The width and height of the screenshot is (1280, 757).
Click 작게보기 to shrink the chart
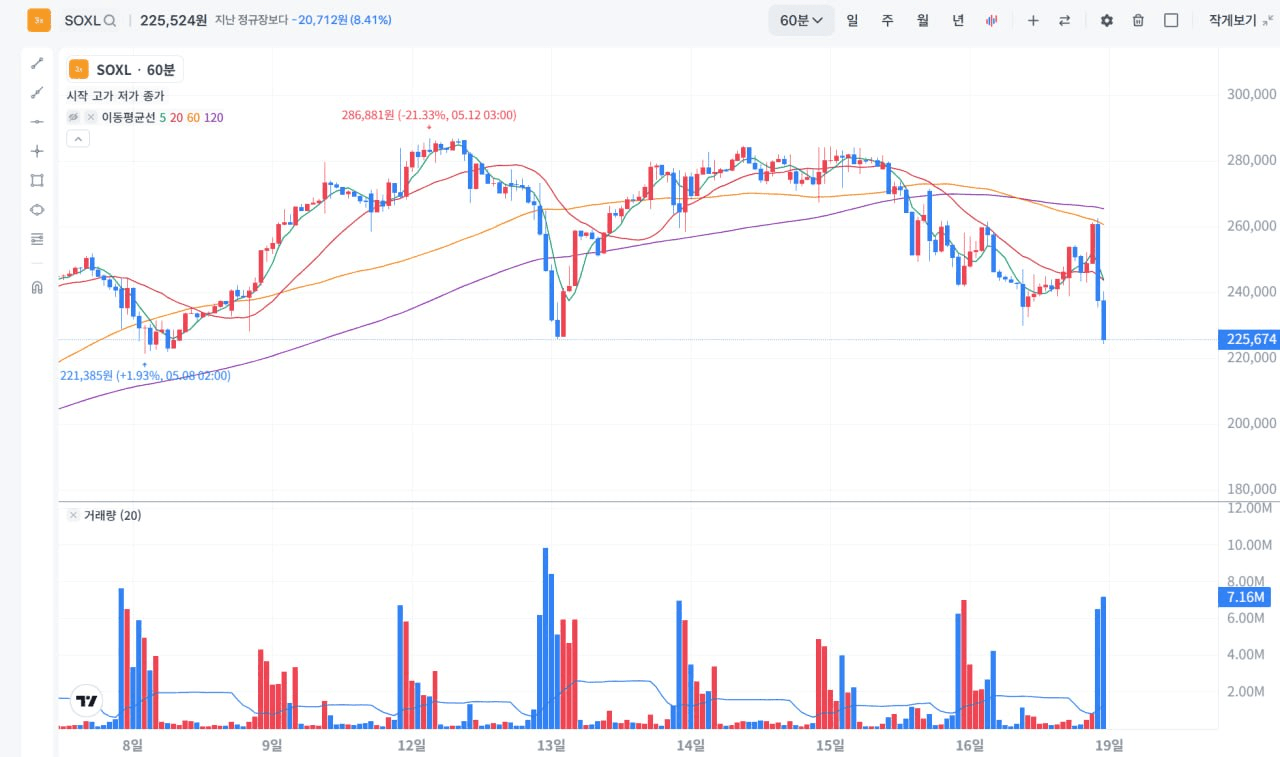[1239, 20]
